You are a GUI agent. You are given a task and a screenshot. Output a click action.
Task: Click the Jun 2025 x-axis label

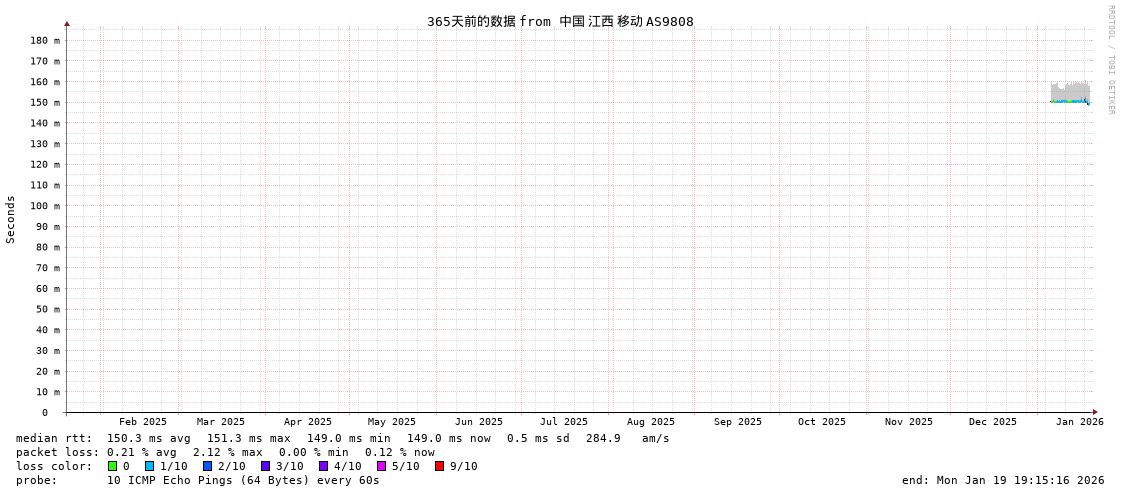[479, 422]
